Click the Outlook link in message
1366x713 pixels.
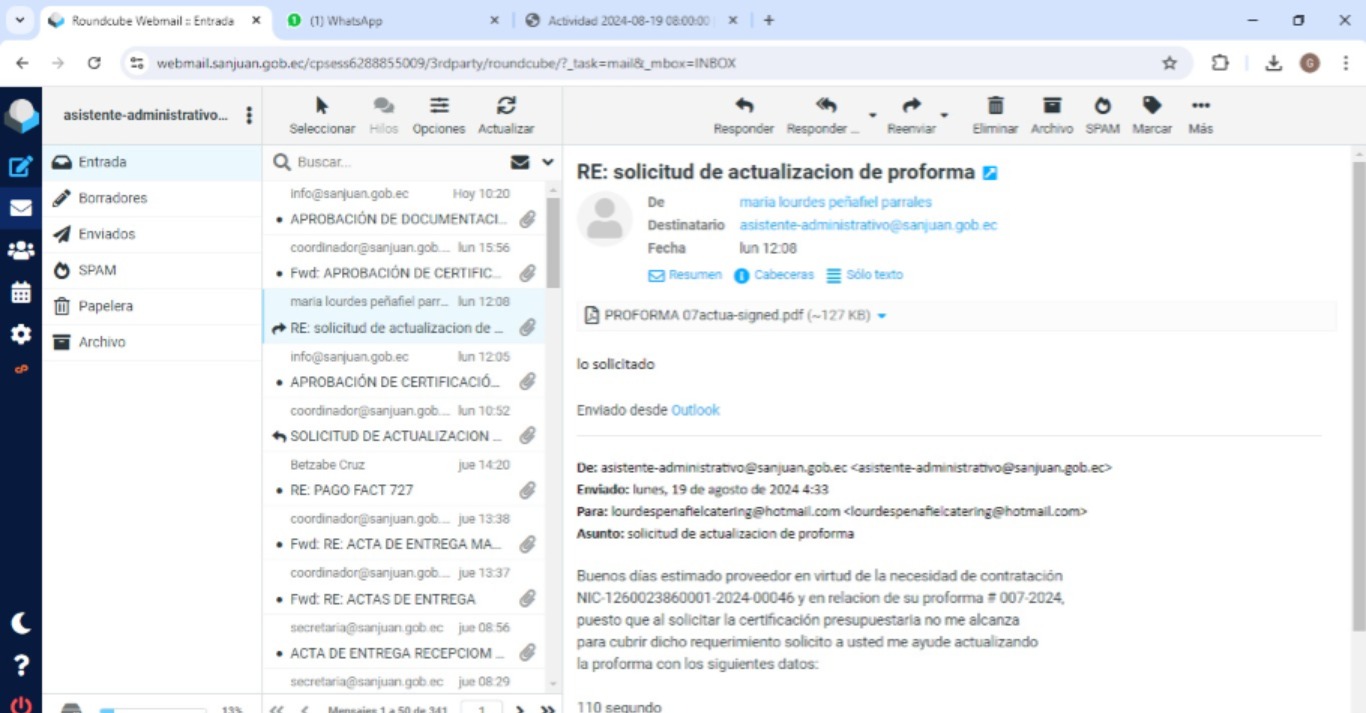click(x=695, y=410)
